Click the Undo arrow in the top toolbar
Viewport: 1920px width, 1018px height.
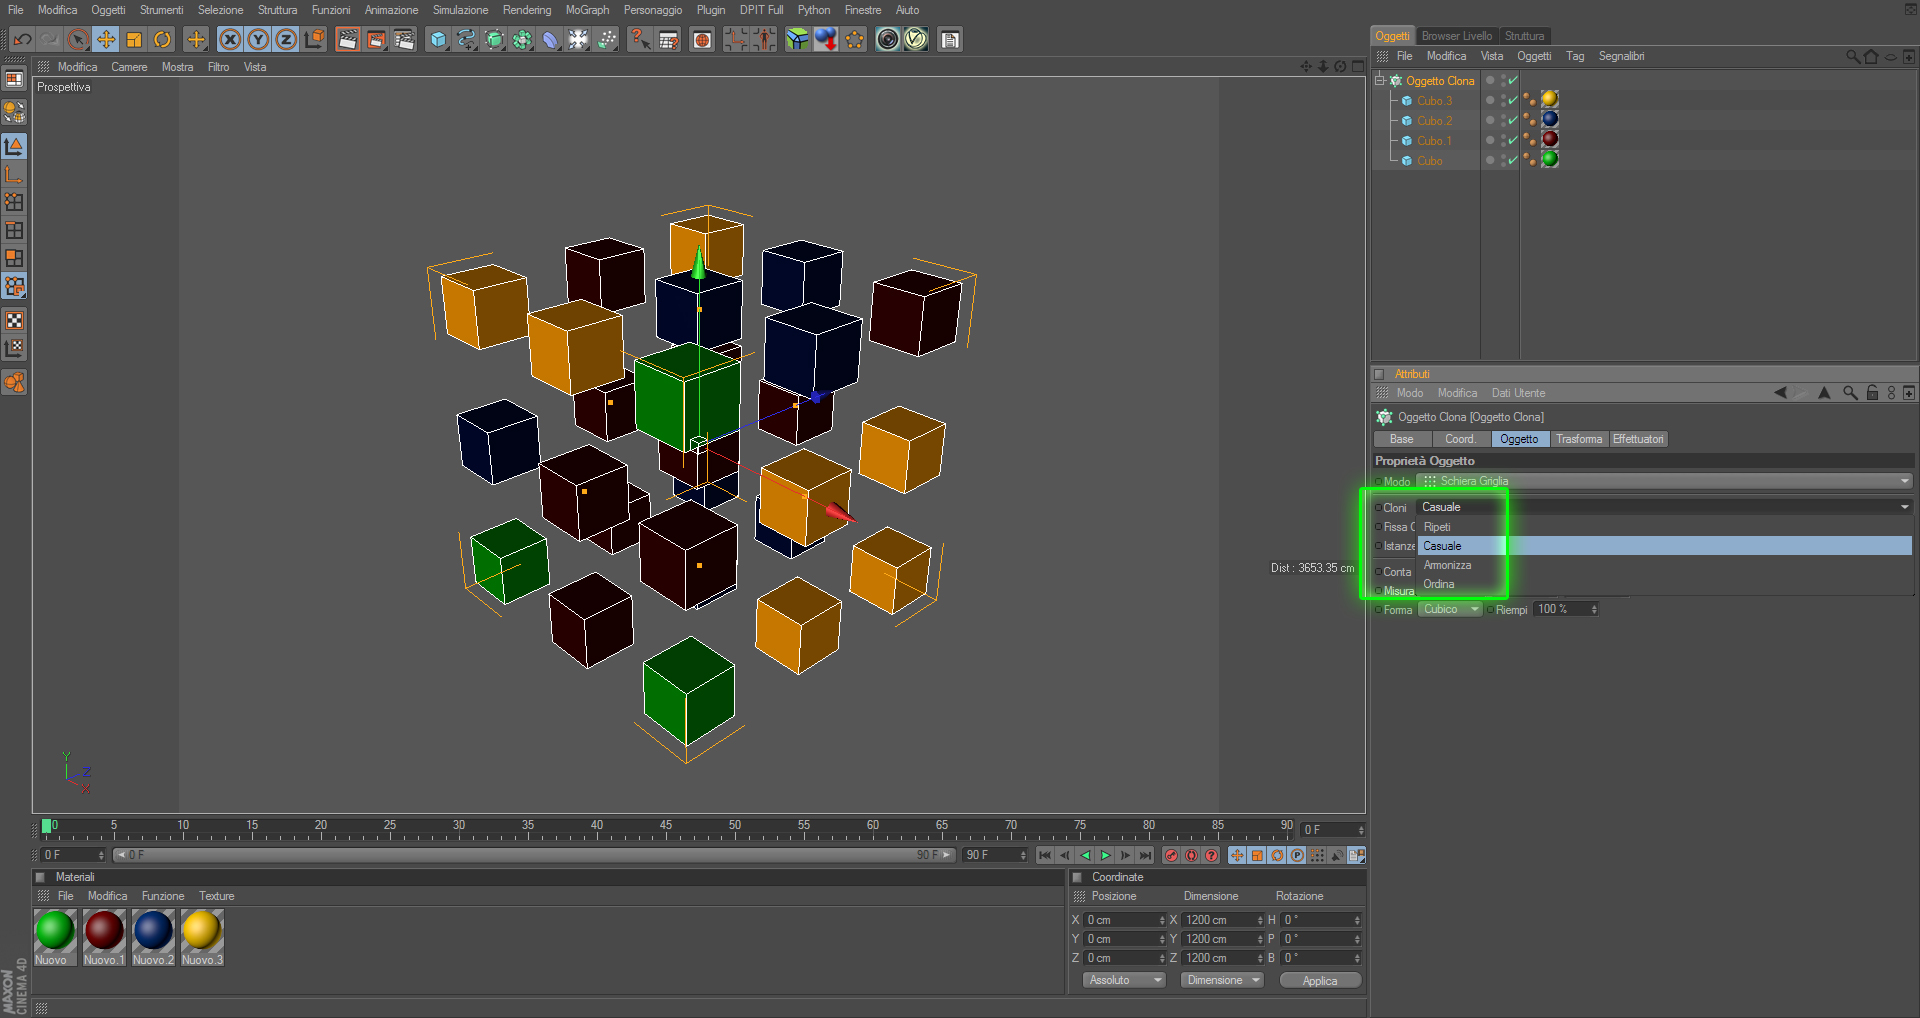(22, 40)
